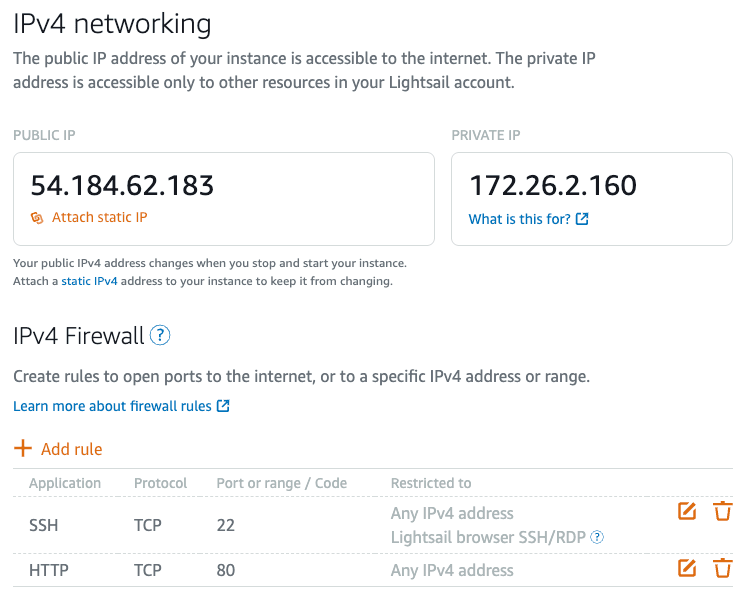Edit the HTTP firewall rule
Screen dimensions: 749x601
687,568
